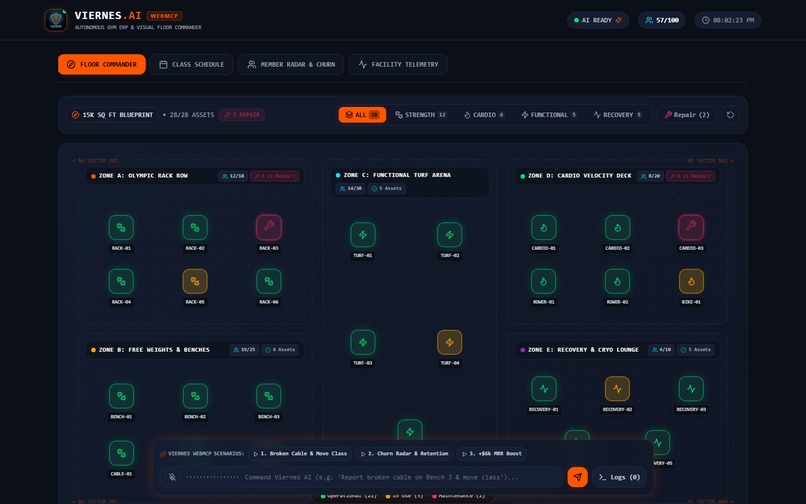Viewport: 806px width, 504px height.
Task: Click the Viernes.AI shield logo
Action: coord(56,20)
